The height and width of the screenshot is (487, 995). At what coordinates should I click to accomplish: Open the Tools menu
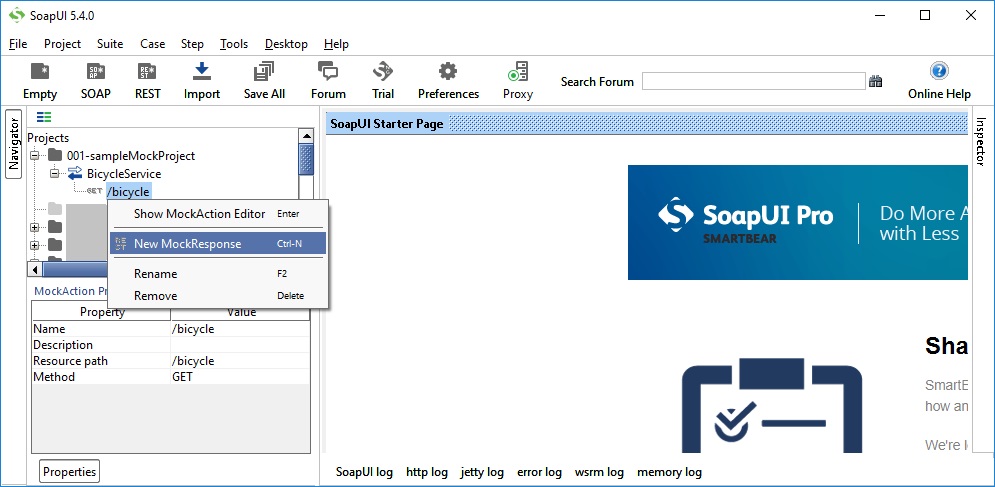234,44
